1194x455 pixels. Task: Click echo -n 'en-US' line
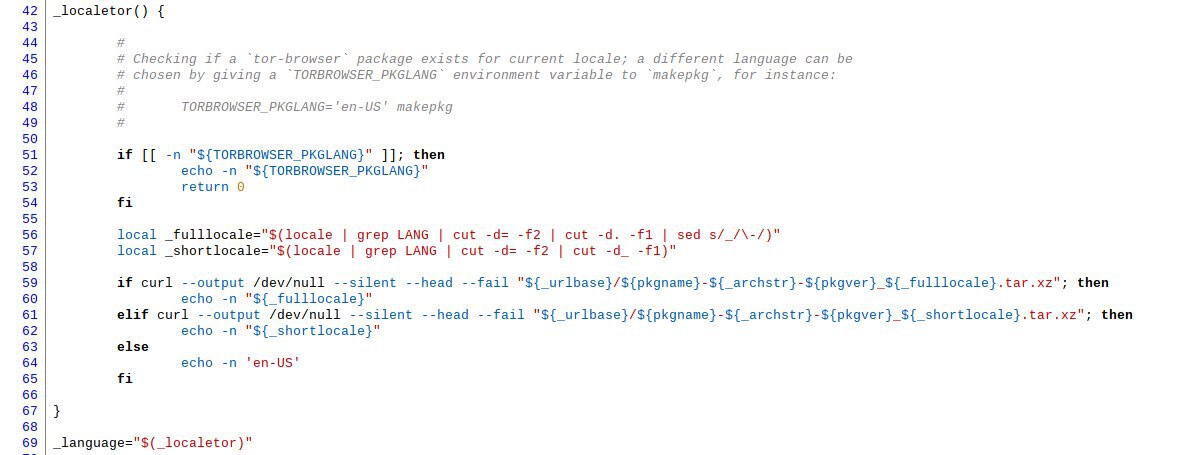(241, 363)
